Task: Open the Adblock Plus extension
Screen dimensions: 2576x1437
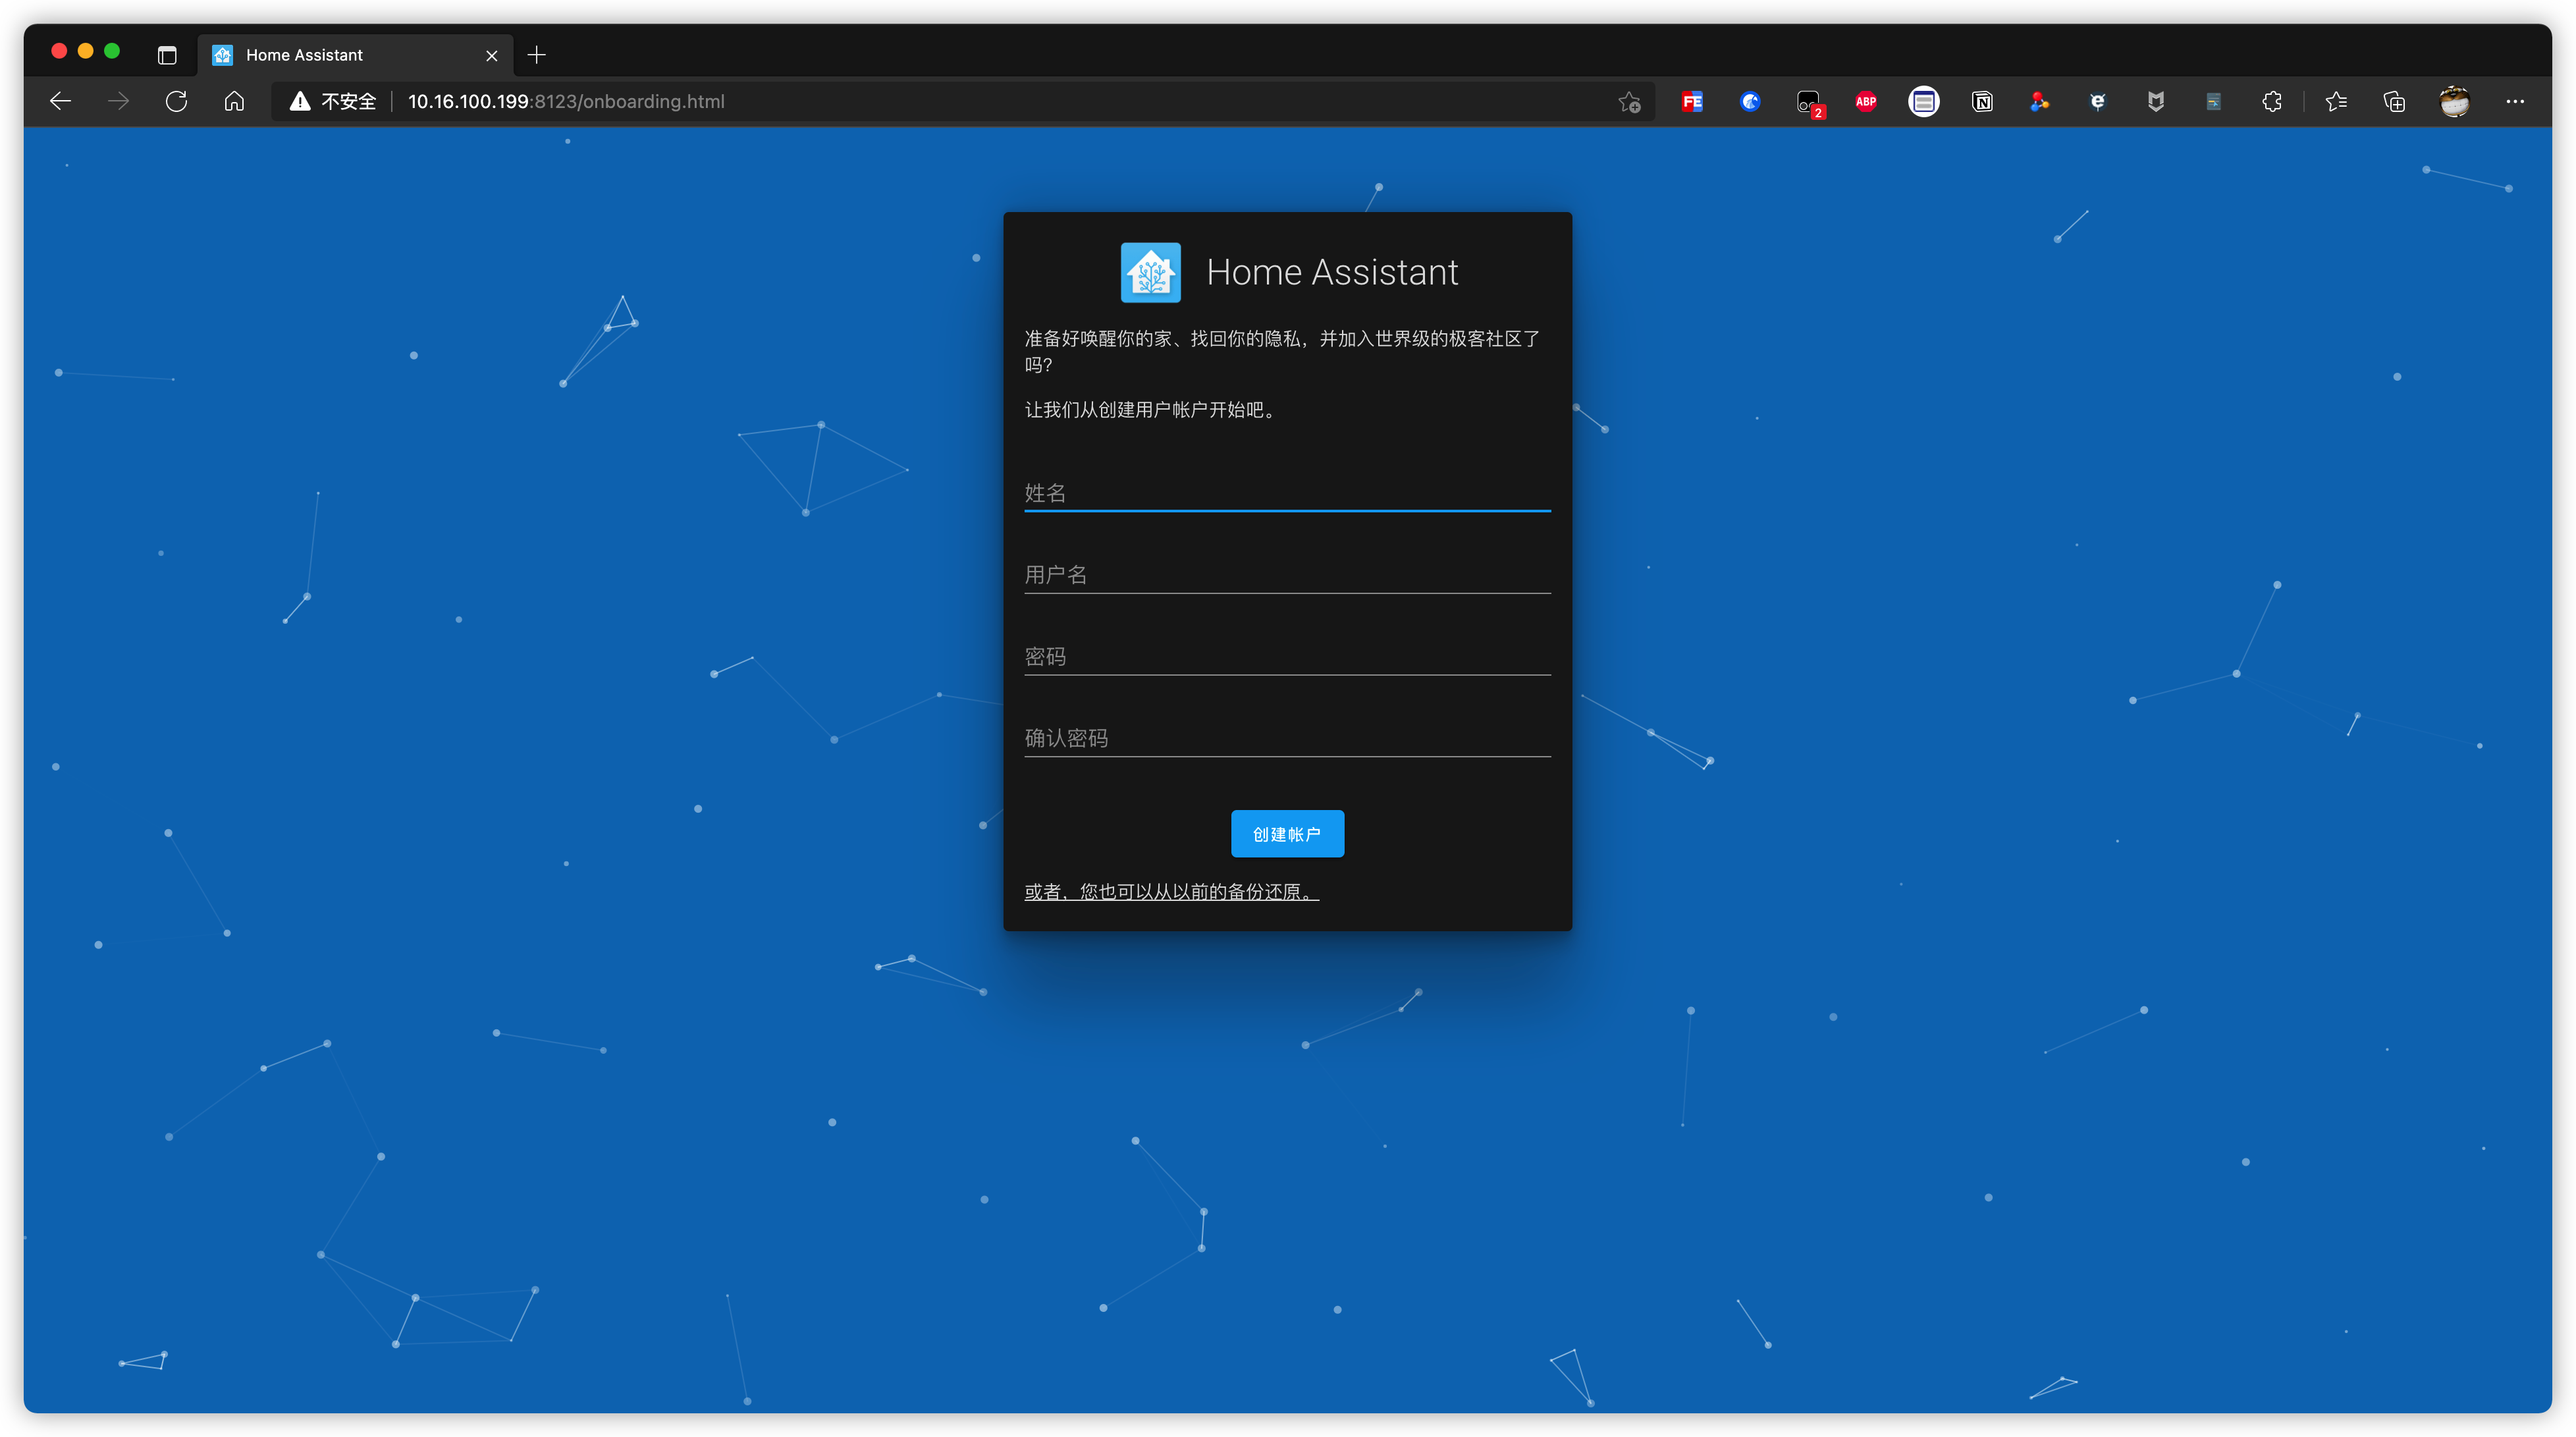Action: point(1865,101)
